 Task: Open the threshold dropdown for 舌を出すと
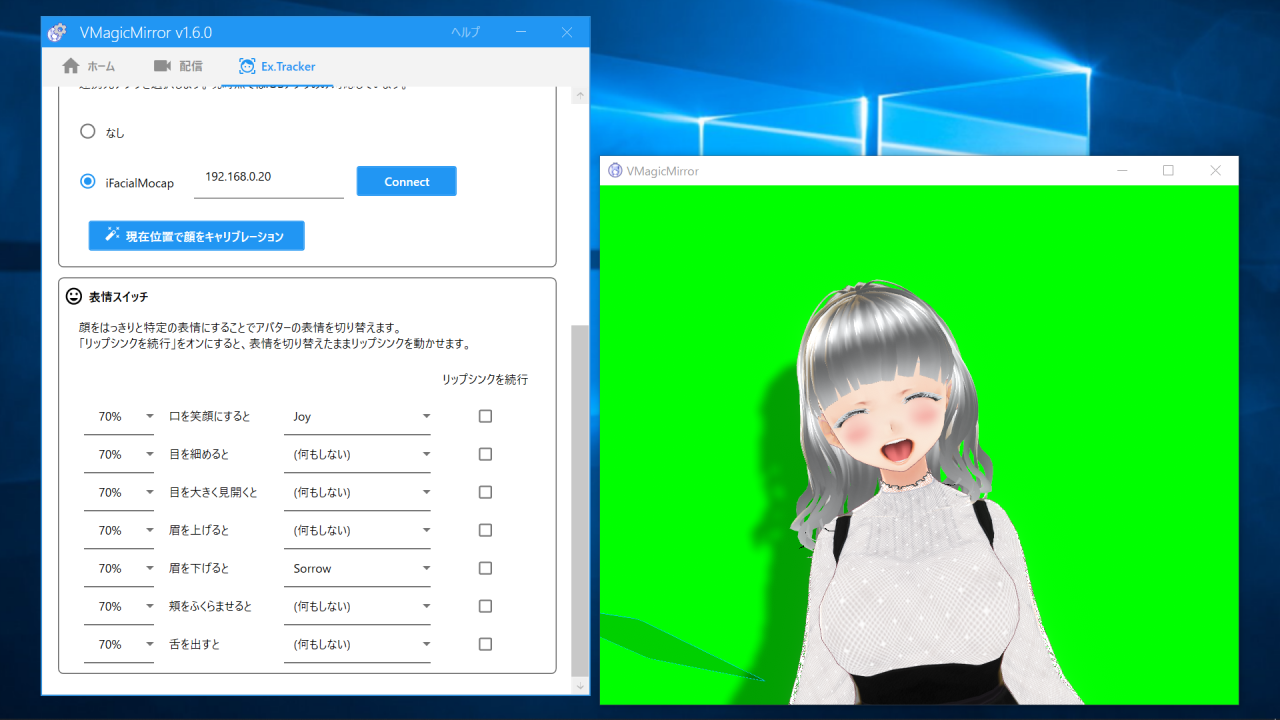119,645
